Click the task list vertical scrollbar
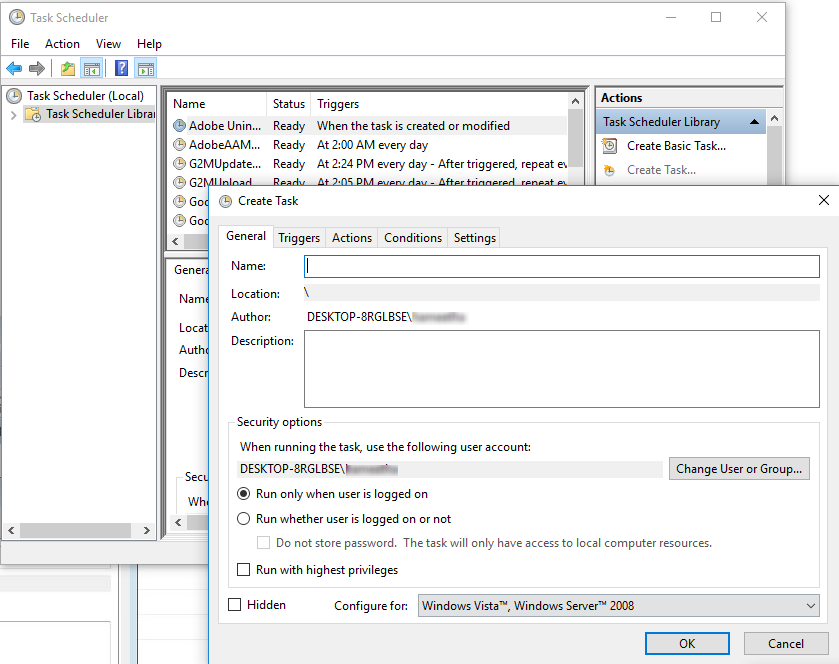 click(x=575, y=150)
